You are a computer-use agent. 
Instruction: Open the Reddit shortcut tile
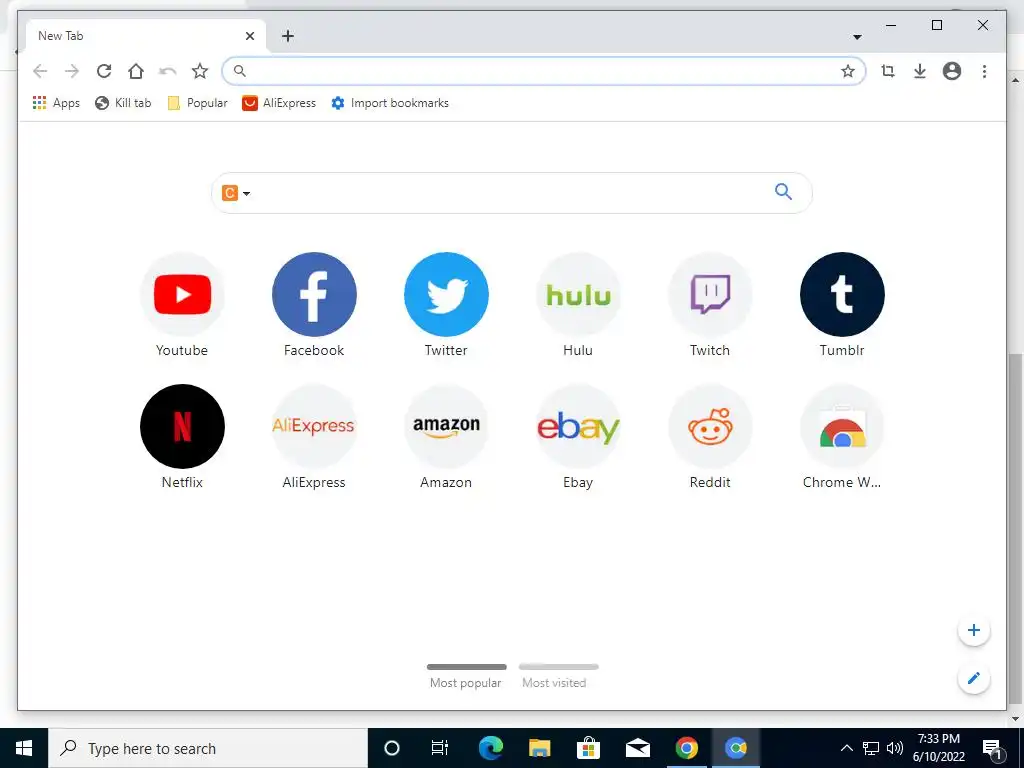[x=710, y=437]
